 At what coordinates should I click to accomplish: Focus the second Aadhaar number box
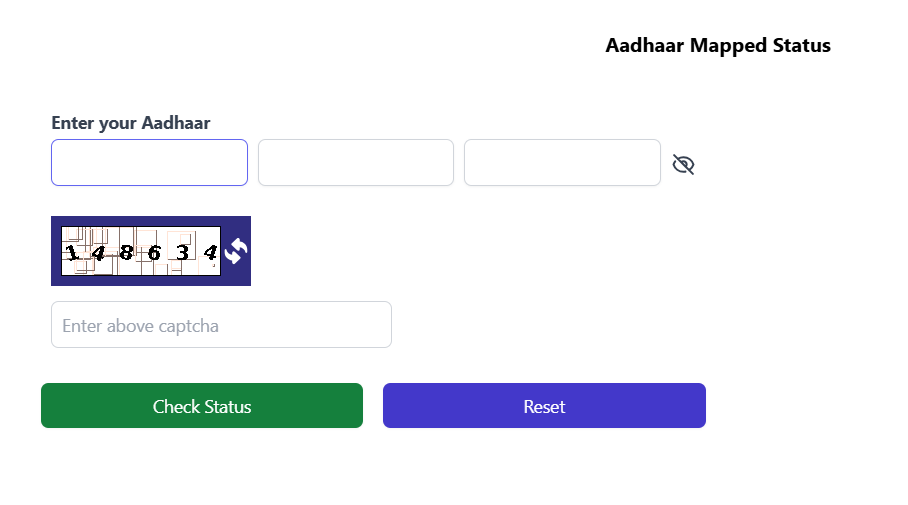[356, 162]
